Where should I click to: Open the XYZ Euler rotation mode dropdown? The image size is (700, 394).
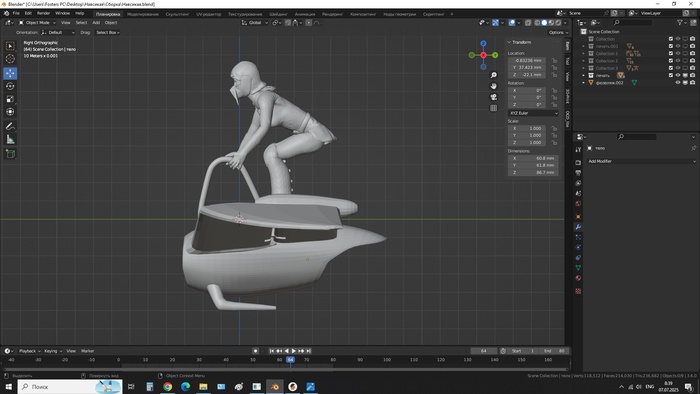pos(533,113)
